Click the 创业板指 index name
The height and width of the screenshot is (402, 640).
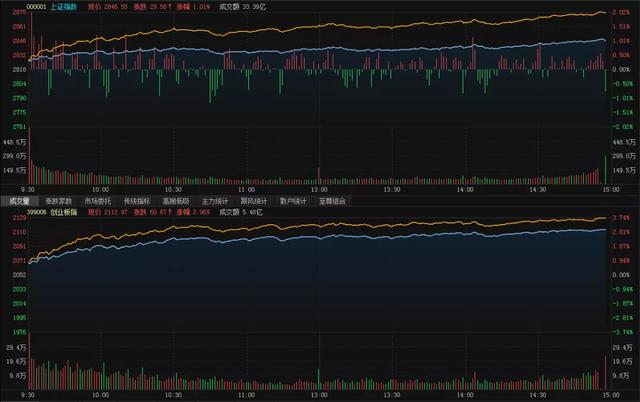pyautogui.click(x=64, y=212)
